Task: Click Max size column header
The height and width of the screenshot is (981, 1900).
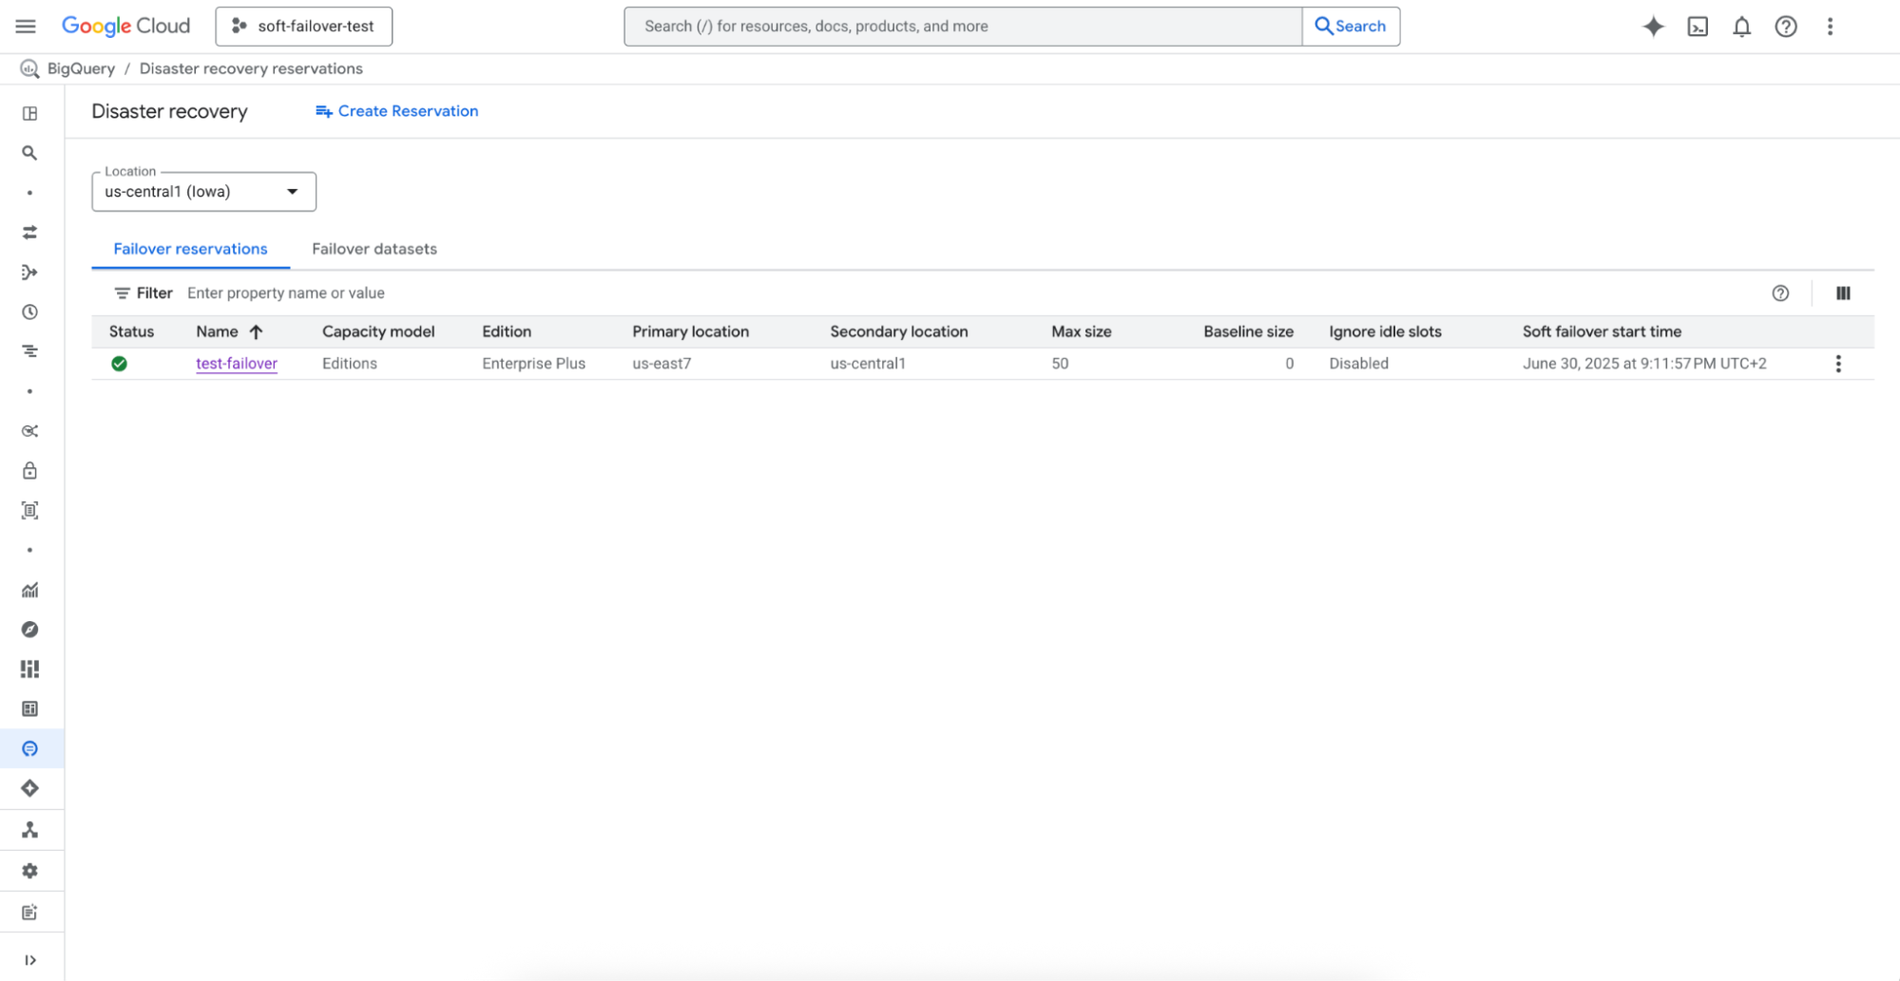Action: [x=1081, y=332]
